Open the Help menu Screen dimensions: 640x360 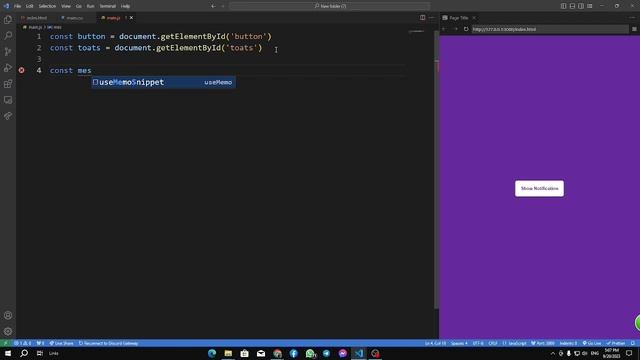[125, 6]
